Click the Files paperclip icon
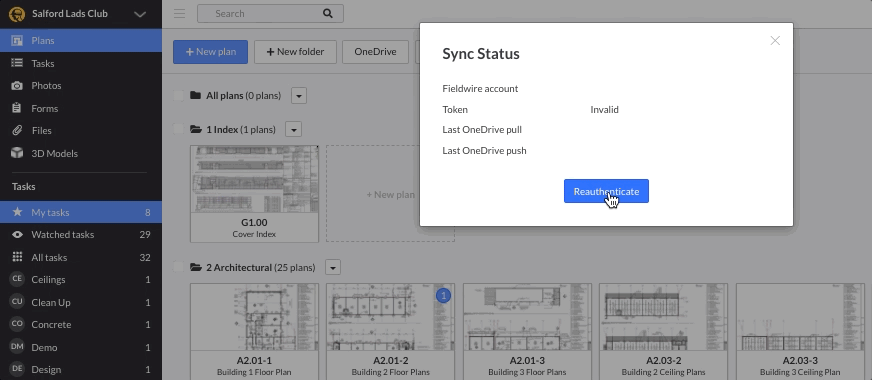This screenshot has width=872, height=380. (x=17, y=131)
